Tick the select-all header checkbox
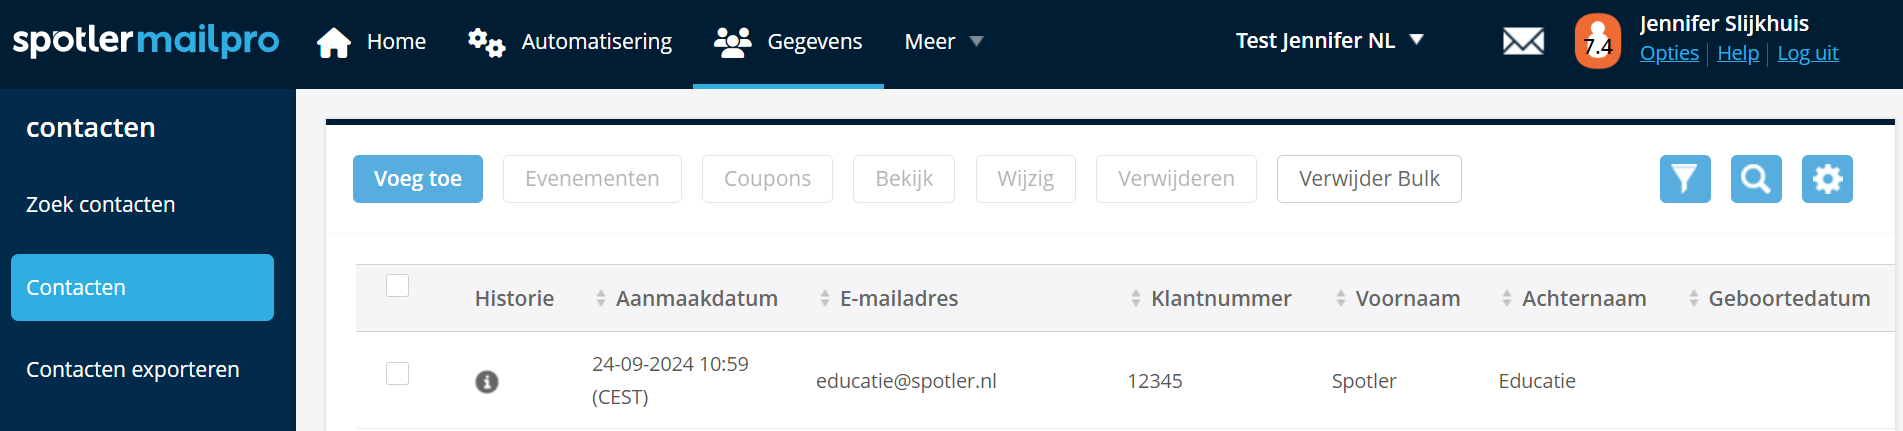The width and height of the screenshot is (1903, 431). click(x=398, y=286)
